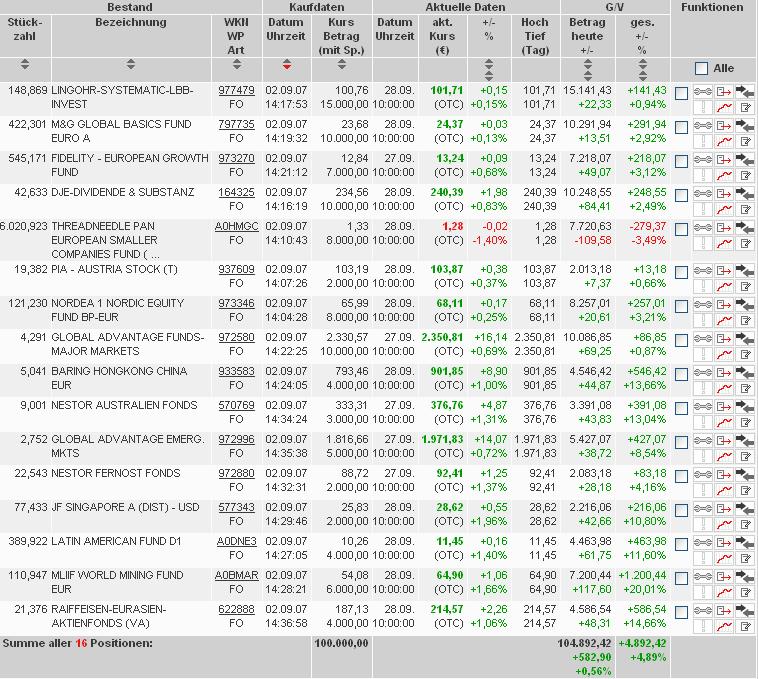
Task: Tick checkbox for LINGOHR-SYSTEMATIC-LBB-INVEST
Action: click(x=681, y=93)
